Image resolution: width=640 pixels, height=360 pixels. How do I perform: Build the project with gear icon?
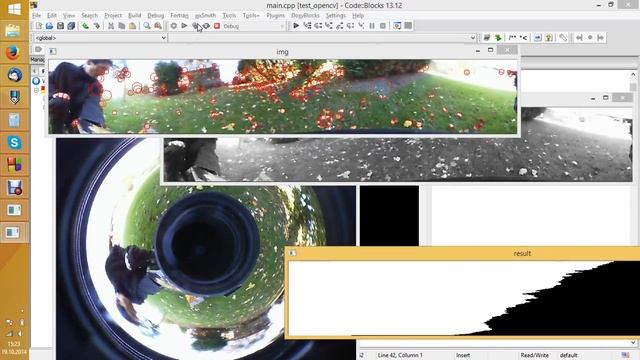173,26
